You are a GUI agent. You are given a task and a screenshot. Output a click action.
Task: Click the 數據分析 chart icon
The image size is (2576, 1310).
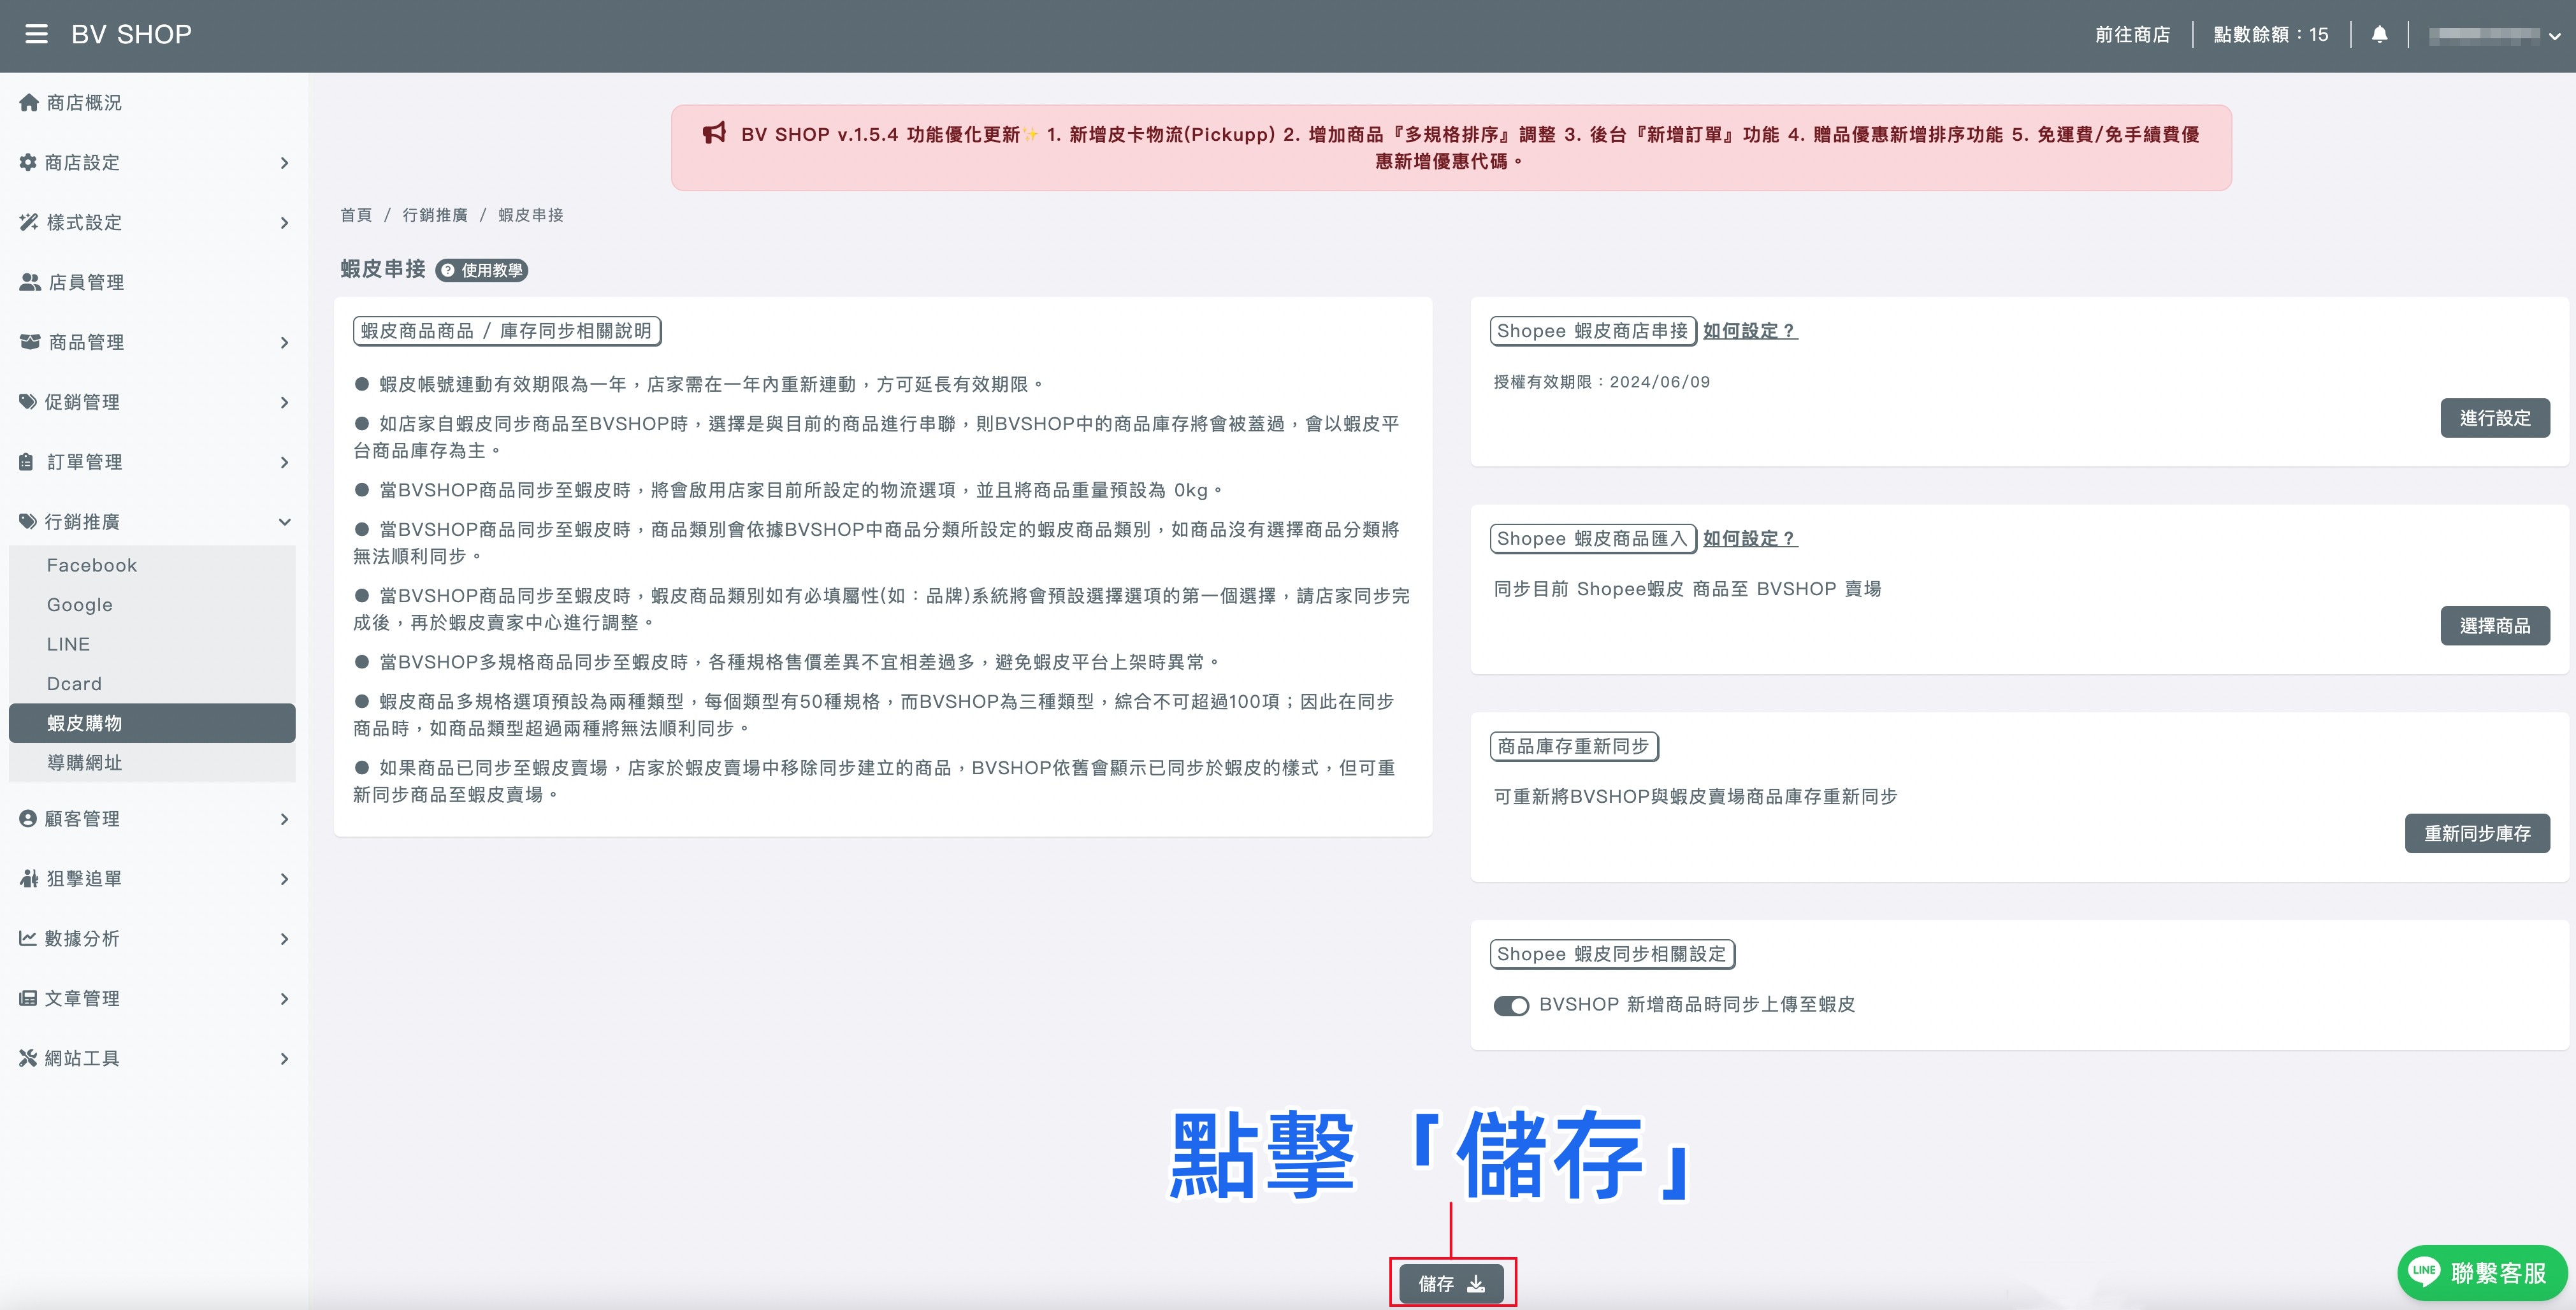[28, 938]
